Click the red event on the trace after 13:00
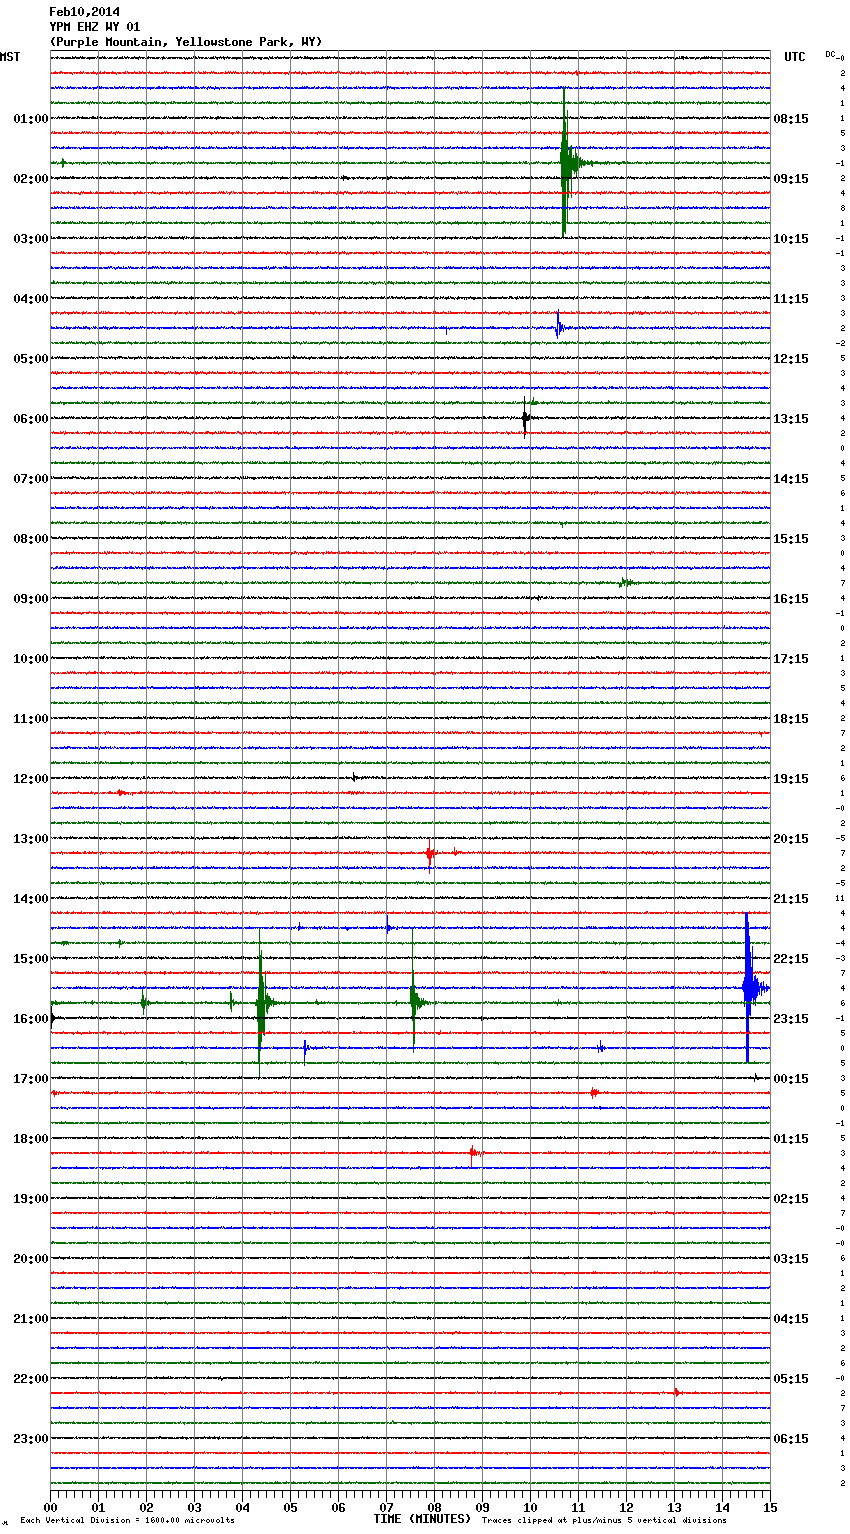Viewport: 850px width, 1534px height. coord(430,854)
